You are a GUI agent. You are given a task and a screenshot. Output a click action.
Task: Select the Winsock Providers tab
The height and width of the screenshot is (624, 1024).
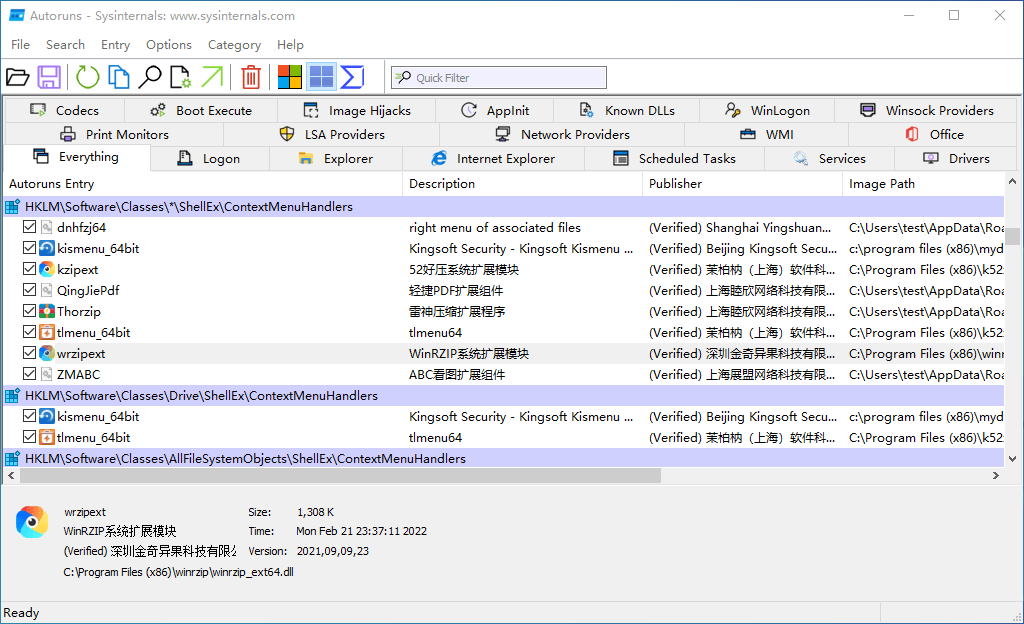(x=926, y=110)
